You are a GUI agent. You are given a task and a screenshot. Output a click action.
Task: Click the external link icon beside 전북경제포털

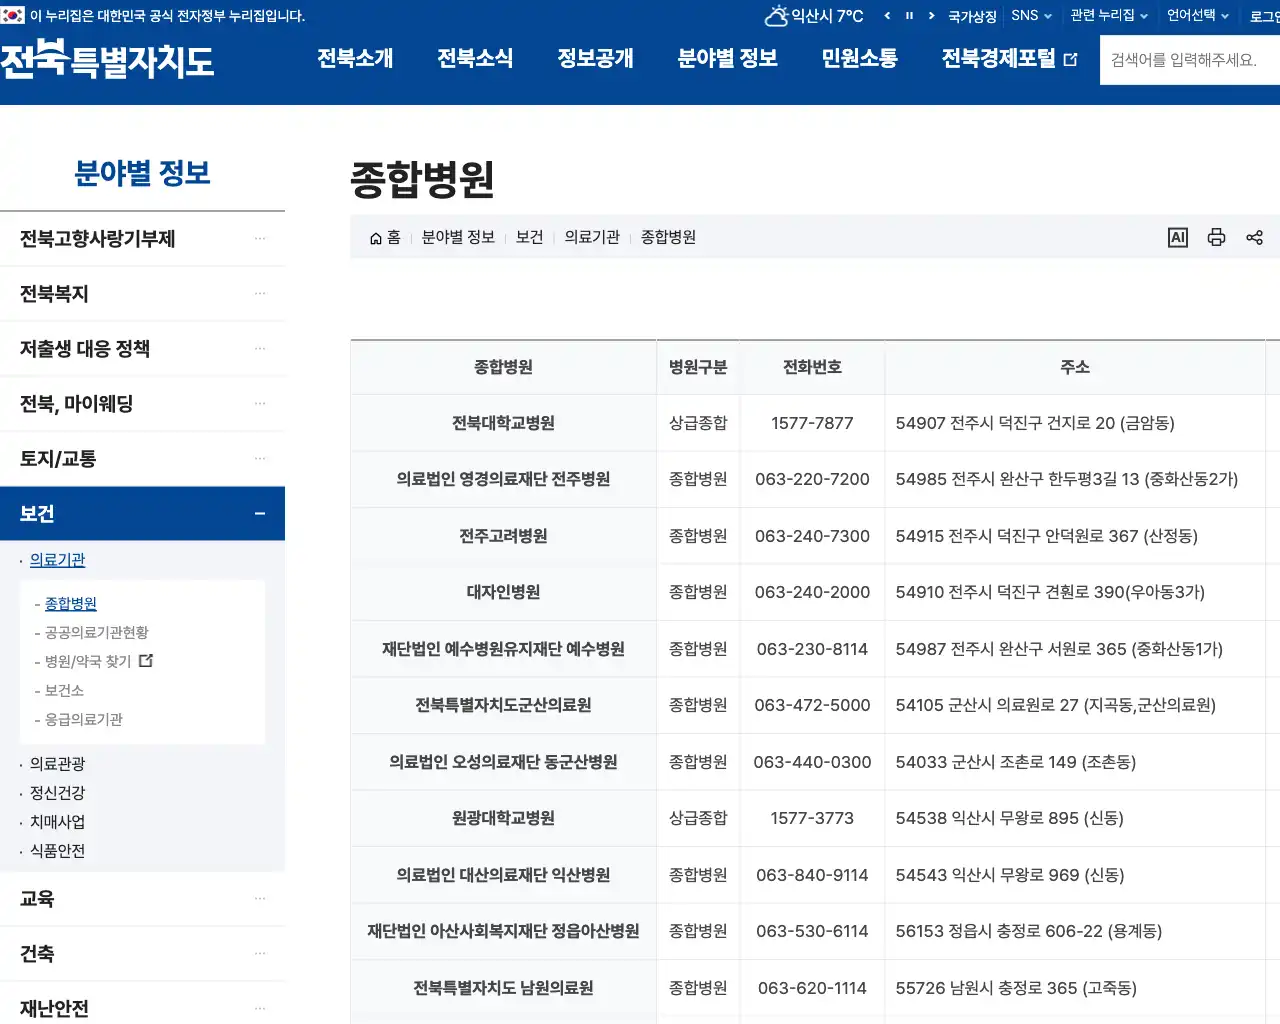click(1071, 58)
